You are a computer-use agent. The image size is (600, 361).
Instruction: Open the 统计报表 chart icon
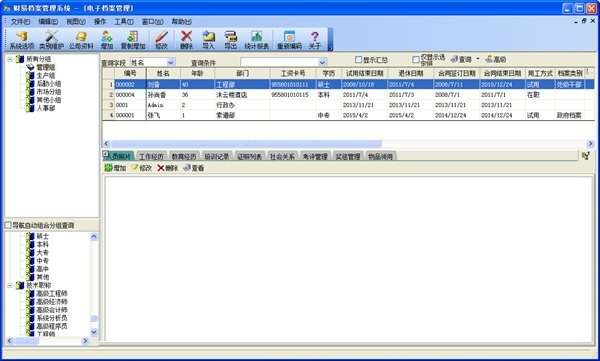(256, 40)
